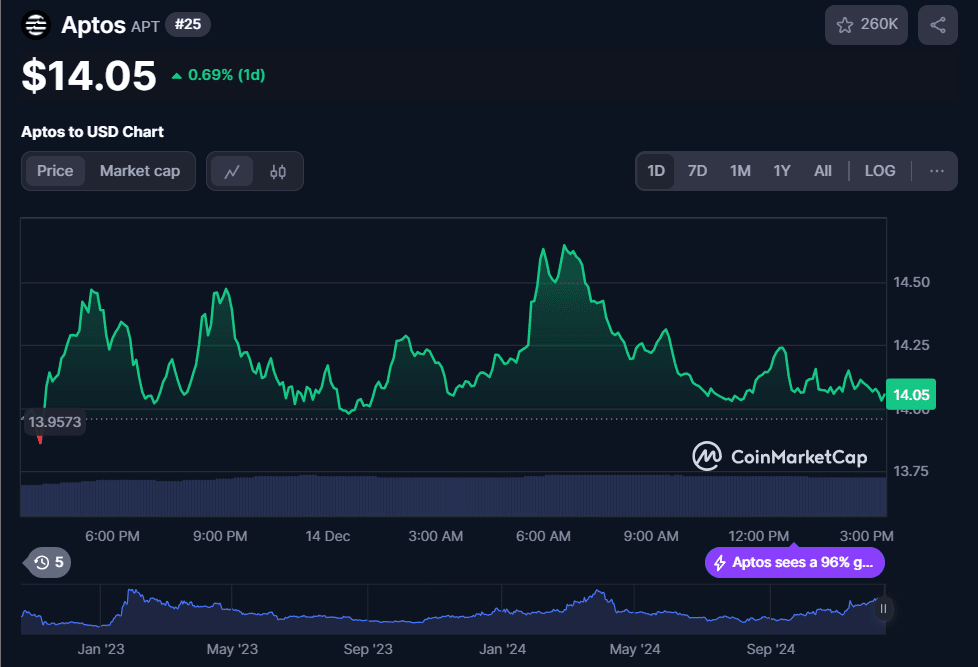Choose the 7D time range

pos(697,171)
